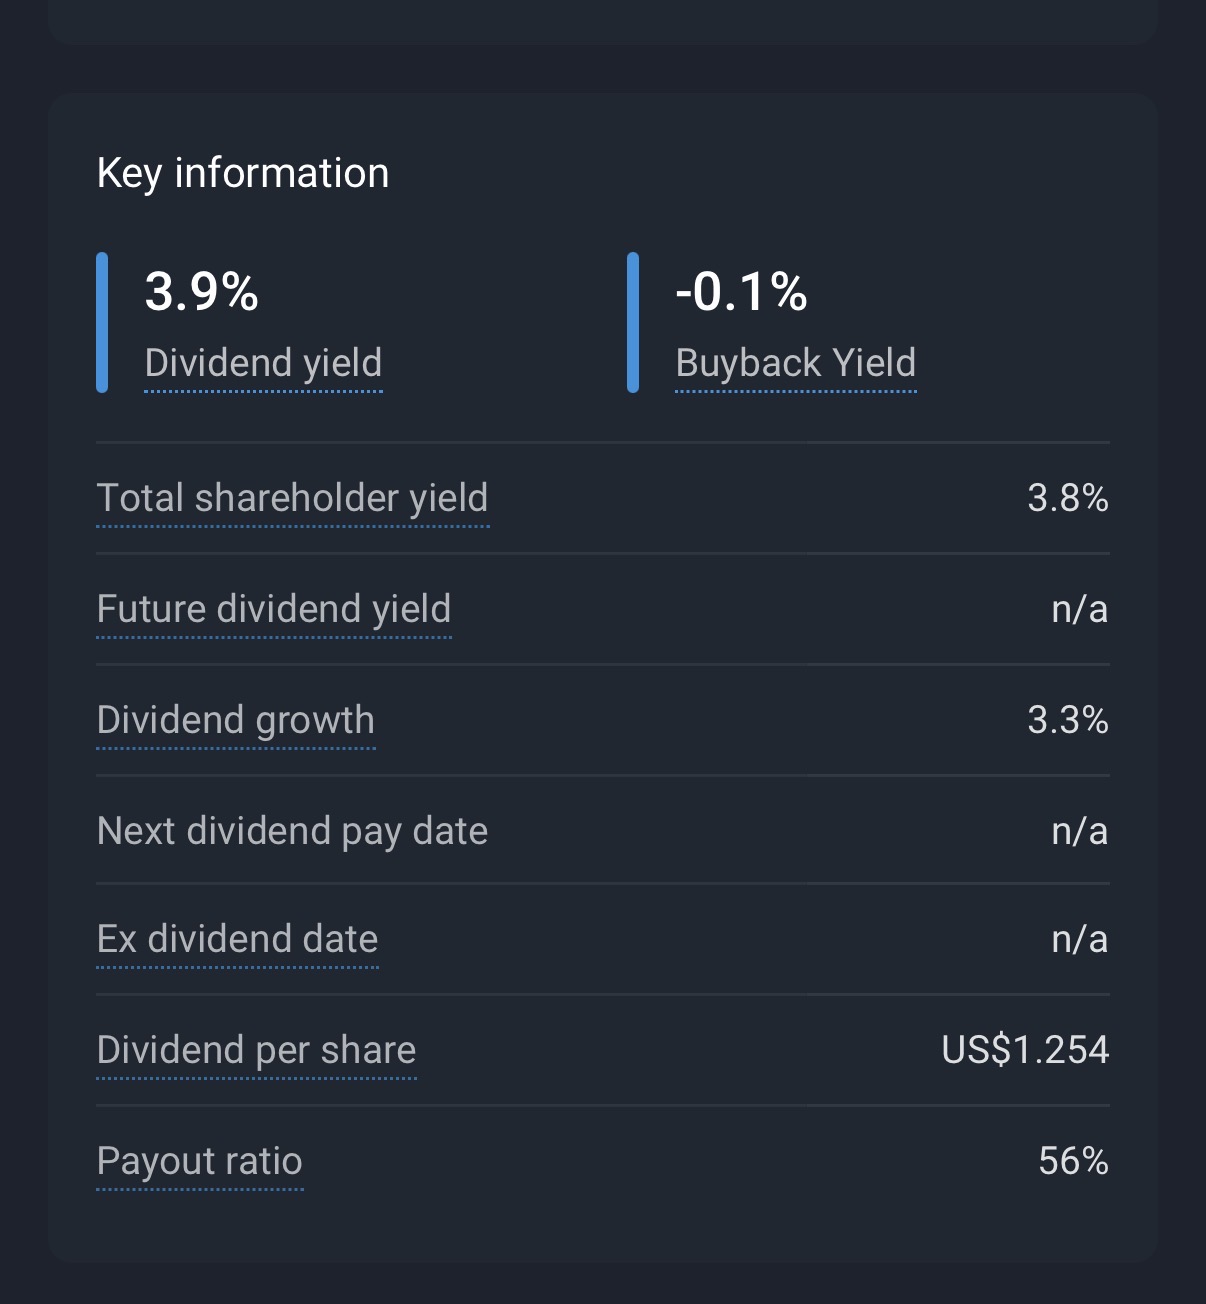Click the blue bar beside Dividend yield
The width and height of the screenshot is (1206, 1304).
click(102, 322)
